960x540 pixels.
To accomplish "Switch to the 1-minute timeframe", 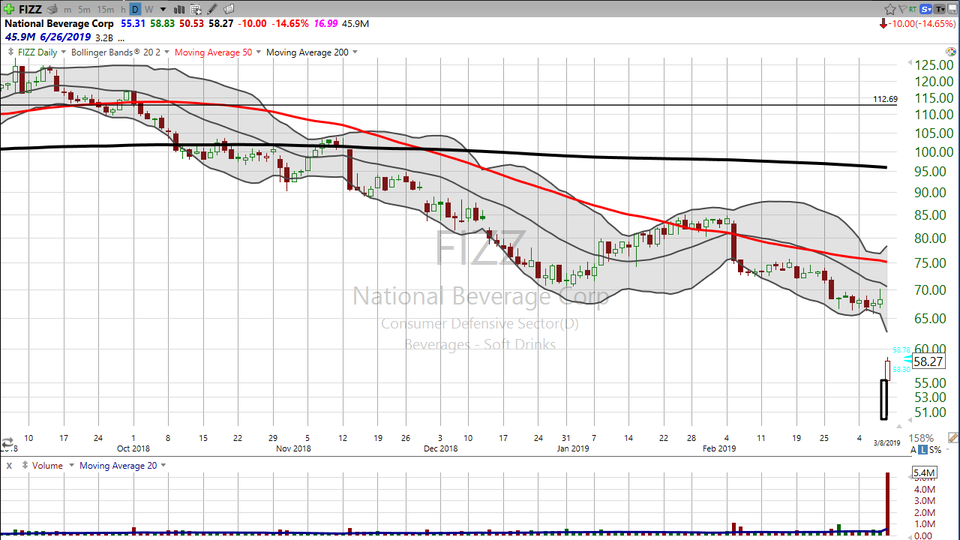I will click(x=67, y=10).
